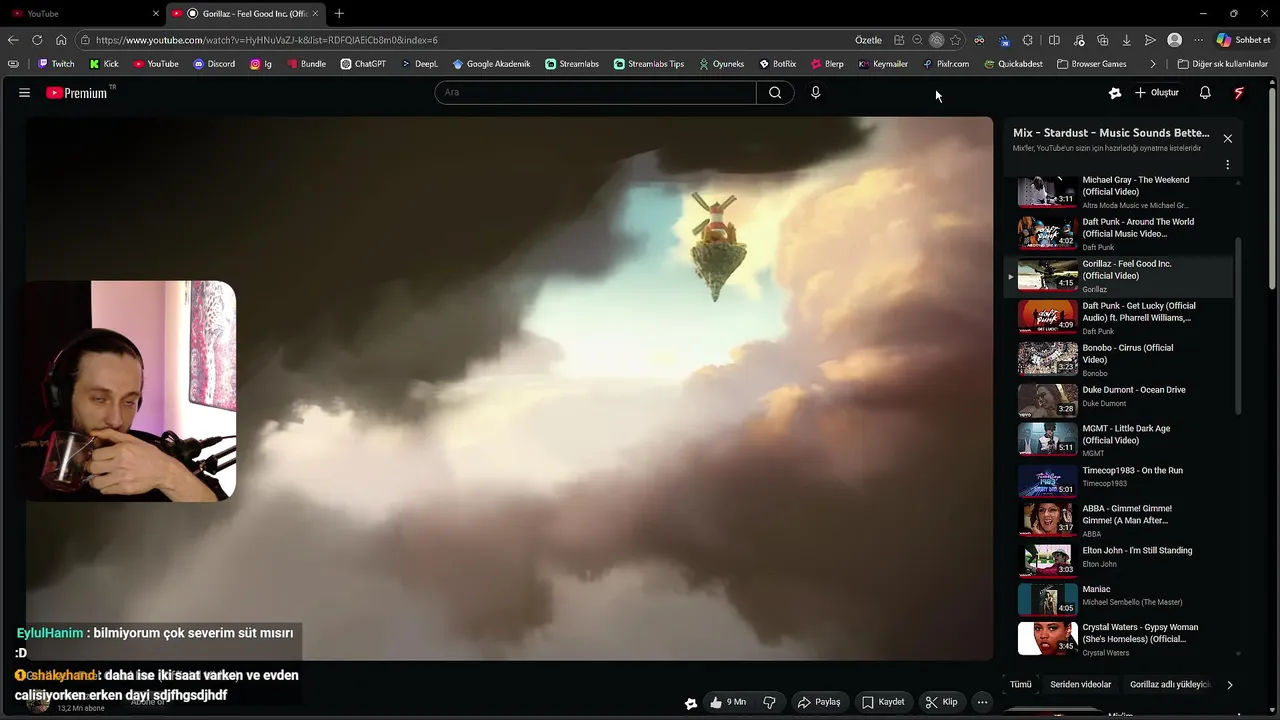The image size is (1280, 720).
Task: Close the Mix playlist panel
Action: click(1227, 138)
